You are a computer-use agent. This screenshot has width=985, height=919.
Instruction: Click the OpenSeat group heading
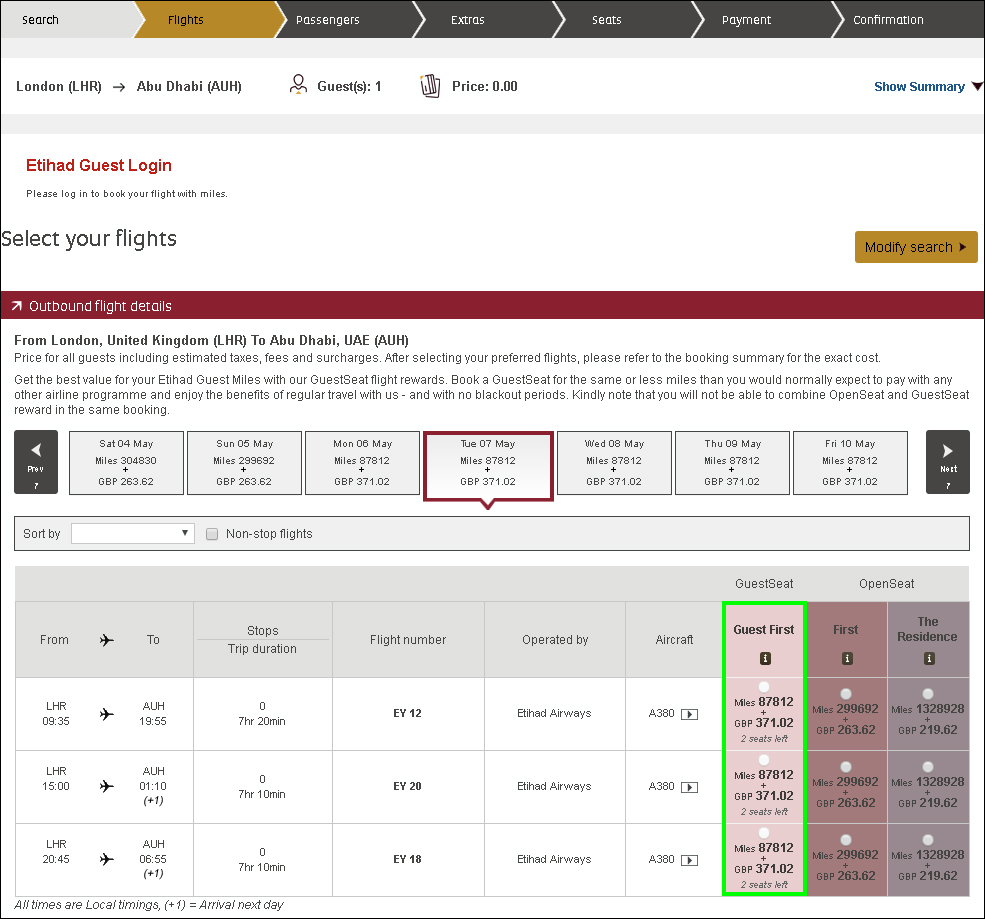tap(887, 584)
